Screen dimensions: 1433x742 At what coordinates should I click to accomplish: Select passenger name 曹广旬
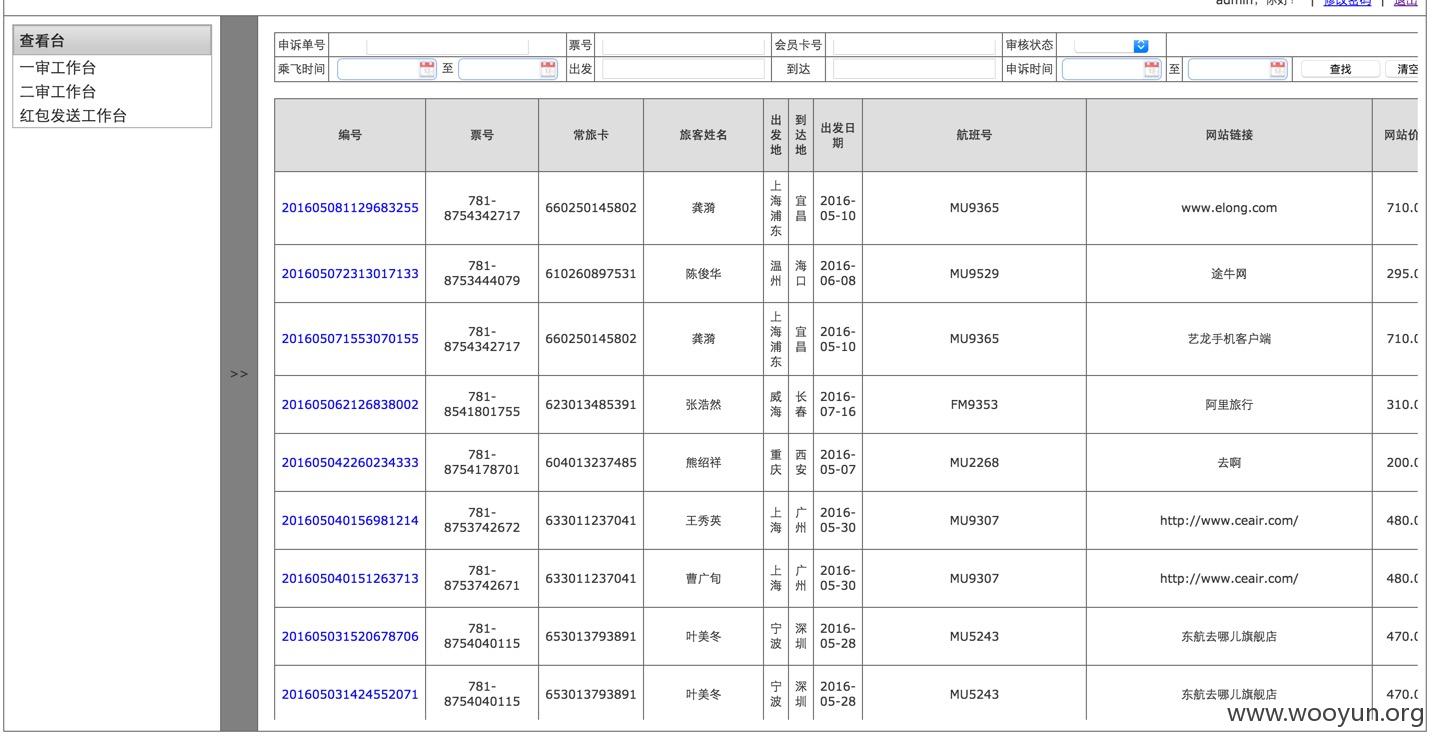click(x=703, y=578)
